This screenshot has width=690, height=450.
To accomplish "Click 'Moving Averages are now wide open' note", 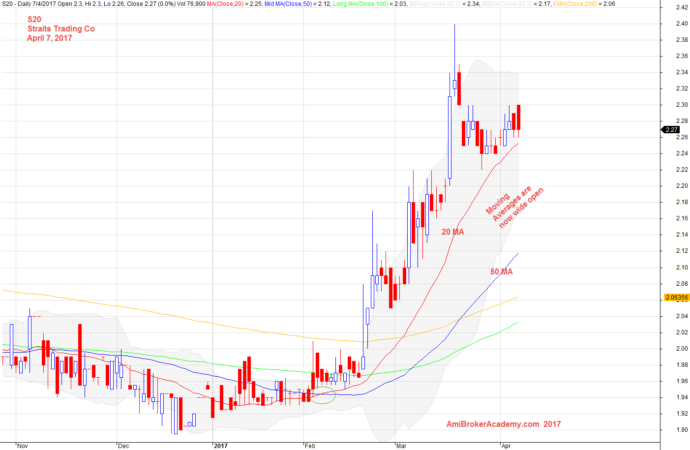I will (x=515, y=207).
